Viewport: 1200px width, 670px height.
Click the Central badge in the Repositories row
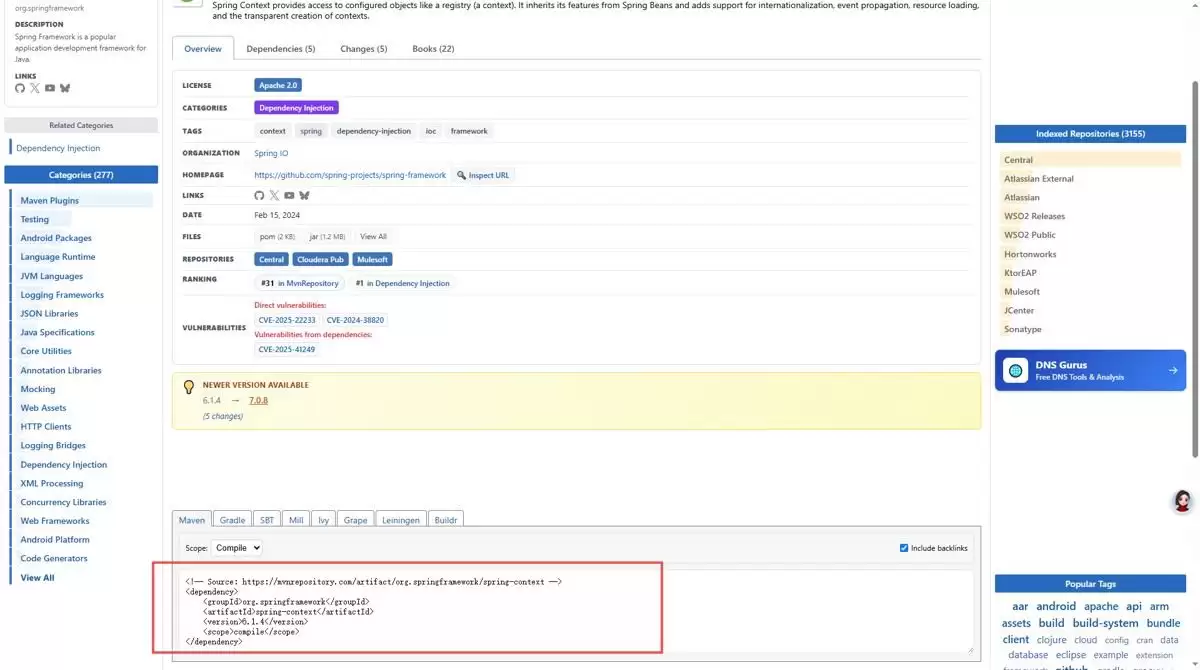(x=271, y=259)
